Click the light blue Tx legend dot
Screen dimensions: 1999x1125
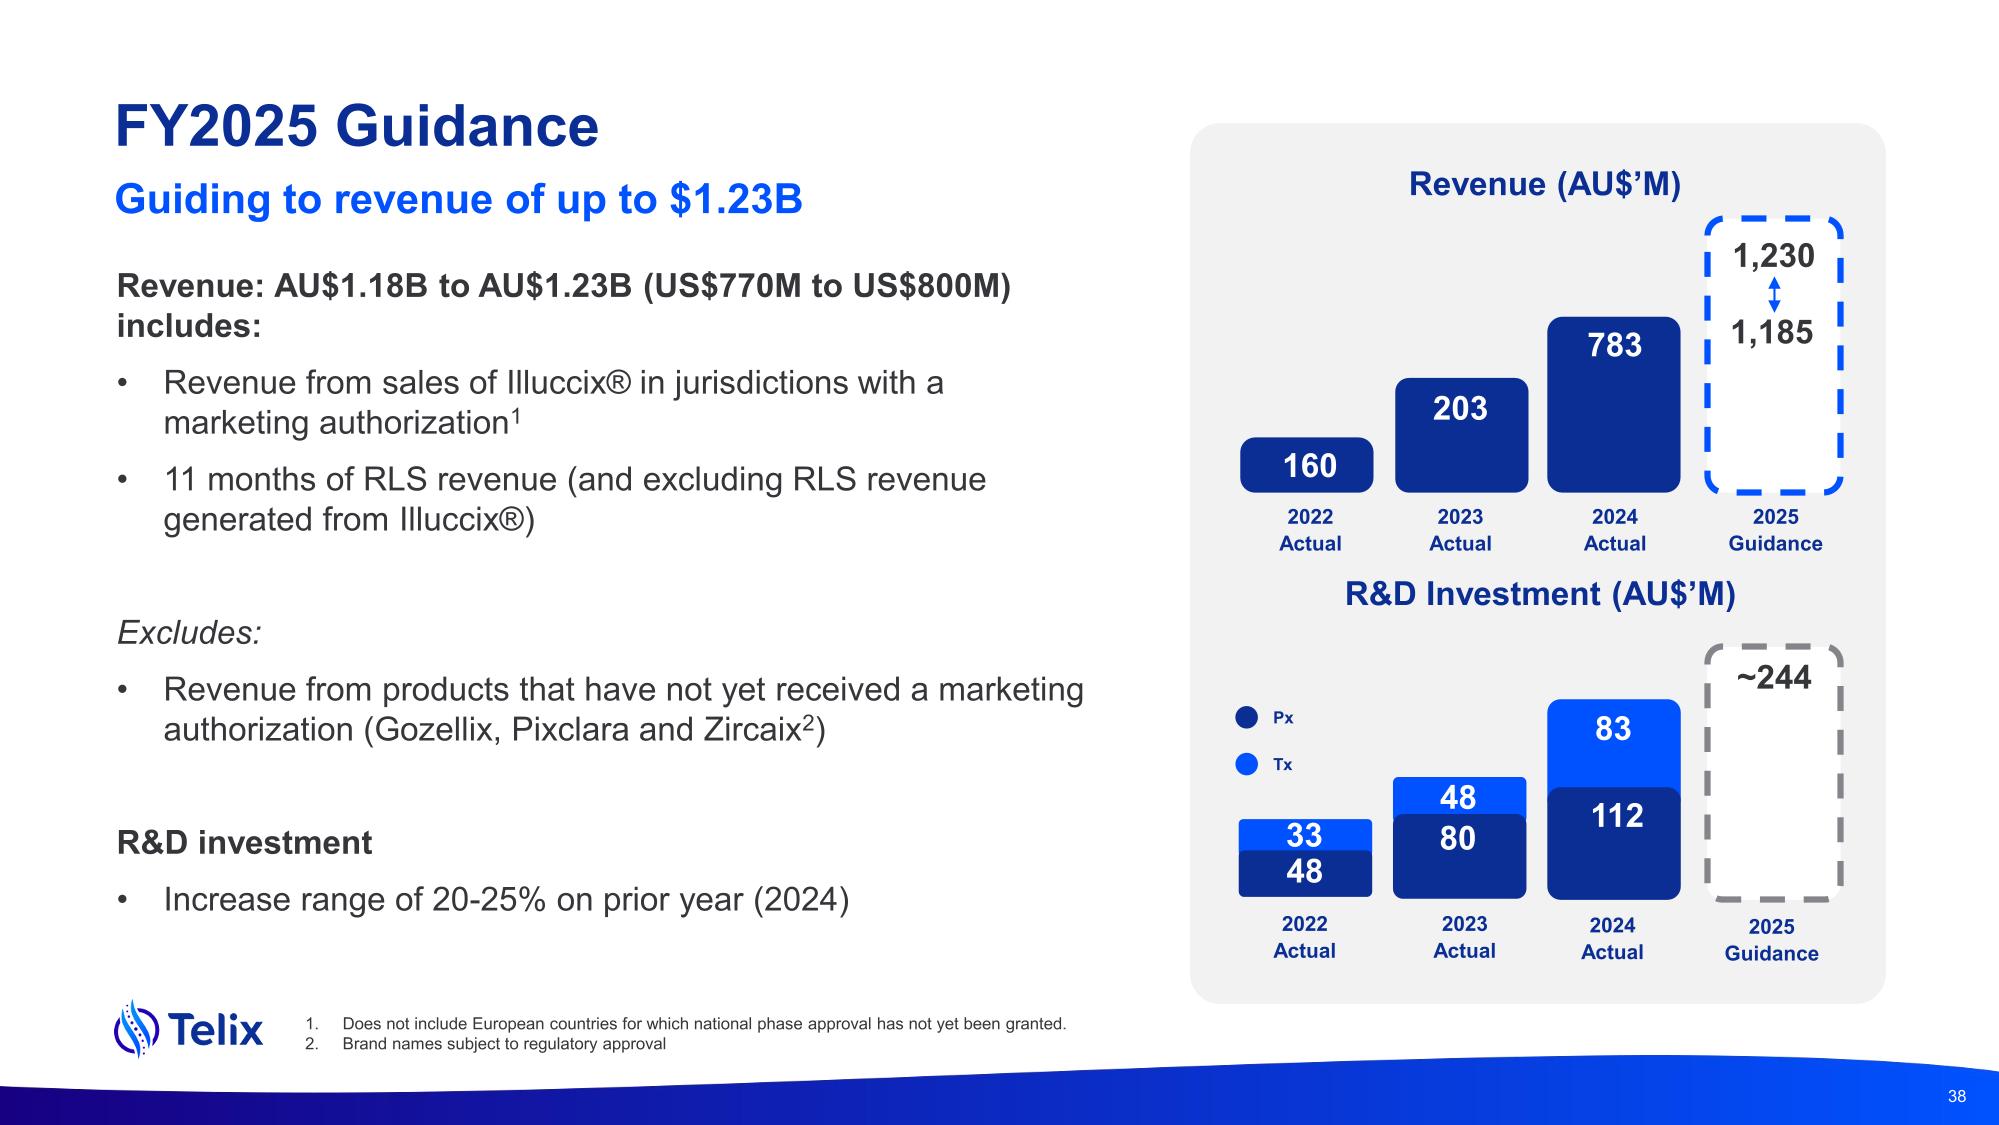tap(1247, 764)
